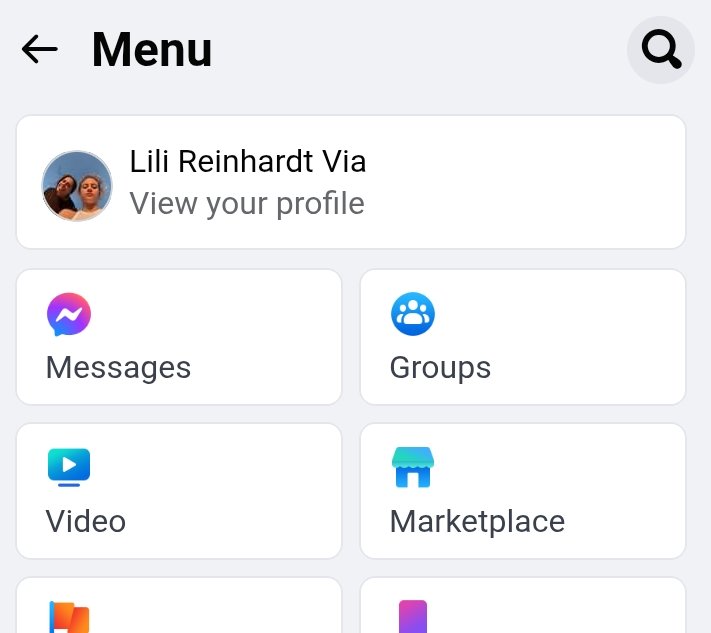This screenshot has width=711, height=633.
Task: Choose the Video label text
Action: (86, 521)
